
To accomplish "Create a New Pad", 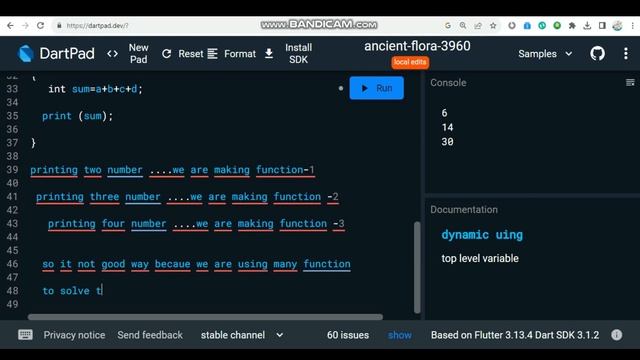I will [138, 53].
